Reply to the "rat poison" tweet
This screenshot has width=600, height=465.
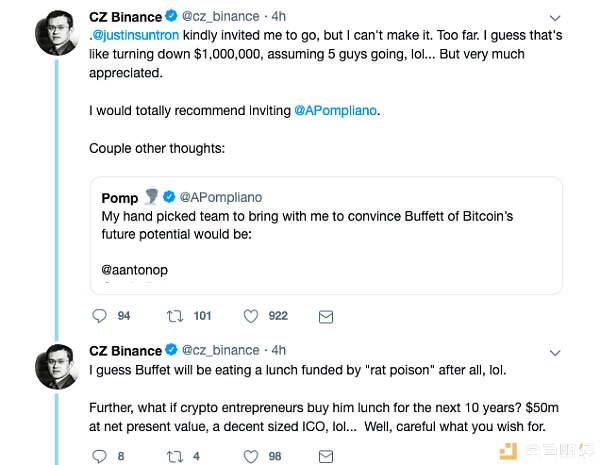coord(98,456)
